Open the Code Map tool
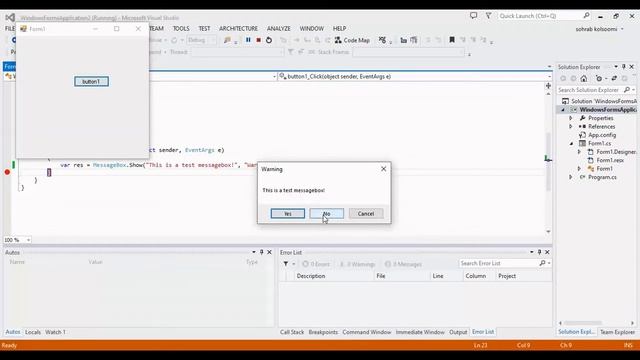The width and height of the screenshot is (640, 360). coord(352,40)
